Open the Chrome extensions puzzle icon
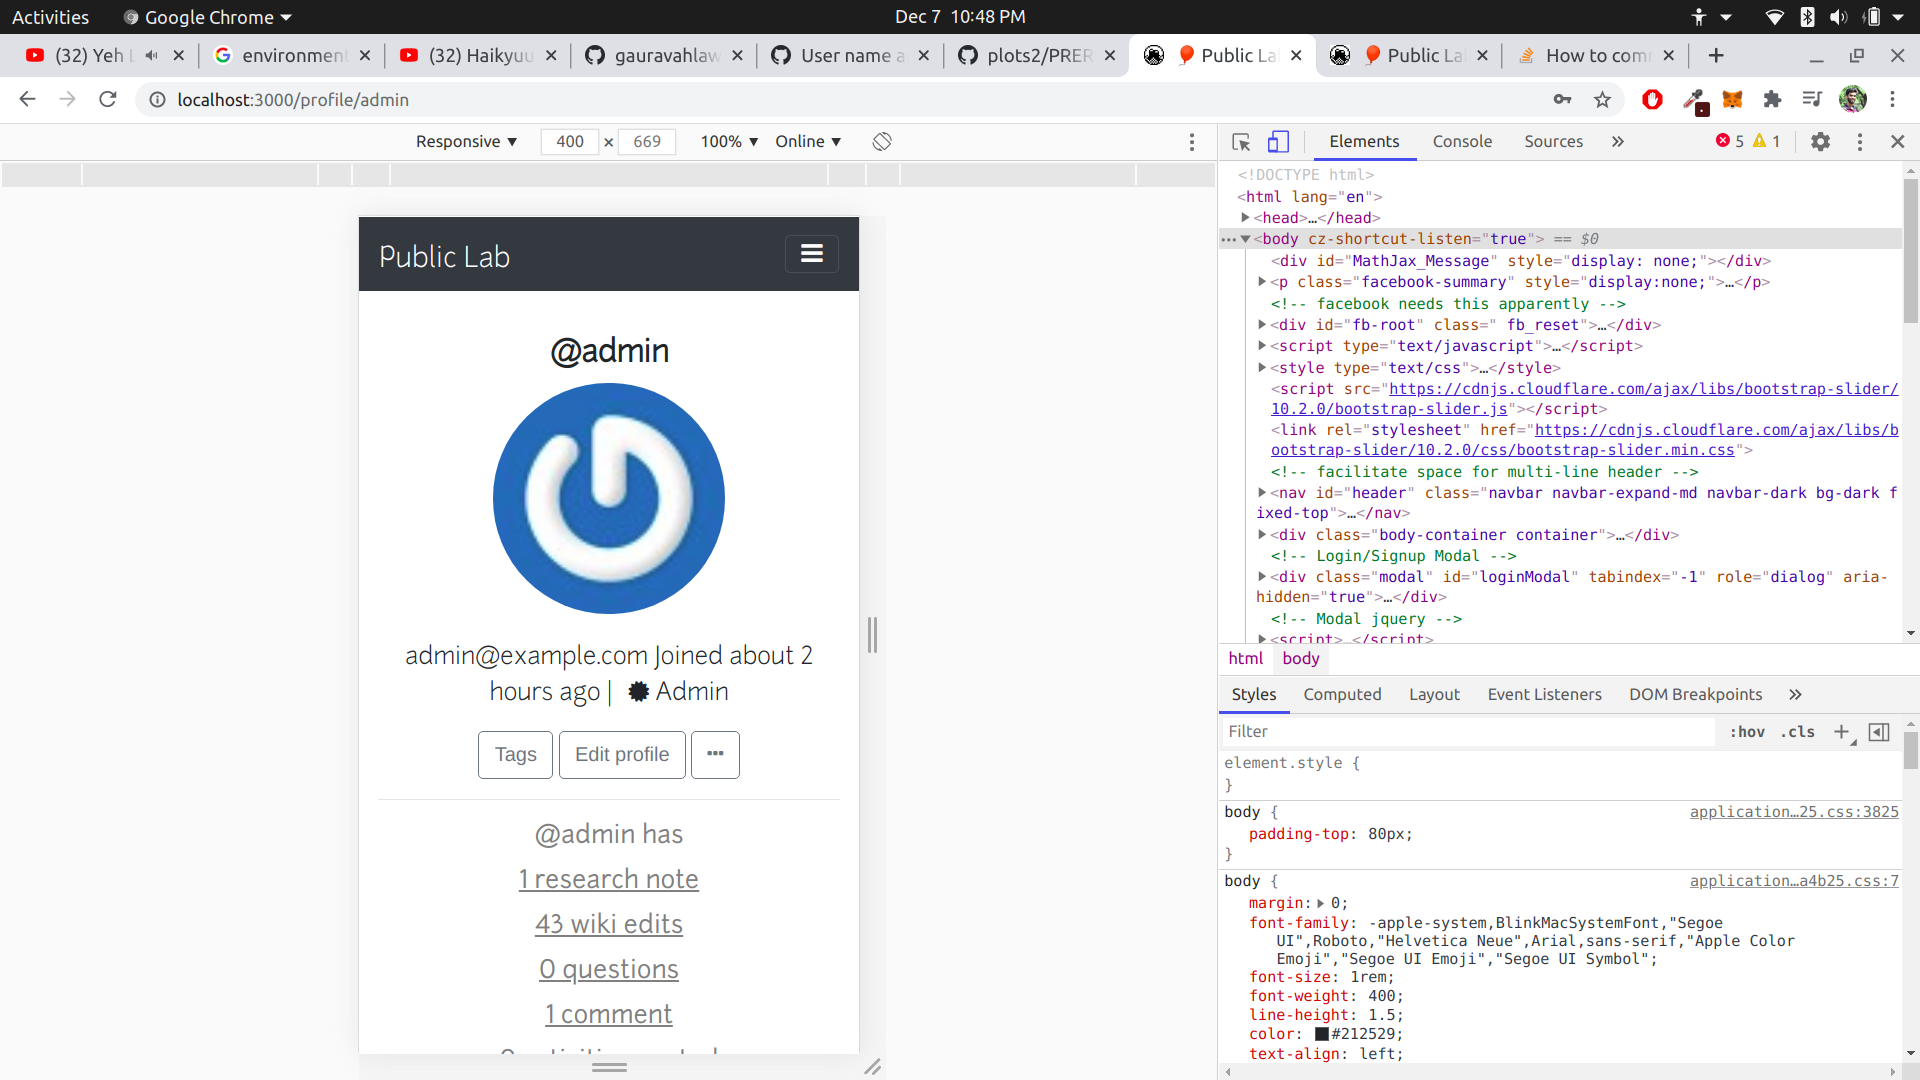The width and height of the screenshot is (1920, 1080). [1772, 100]
